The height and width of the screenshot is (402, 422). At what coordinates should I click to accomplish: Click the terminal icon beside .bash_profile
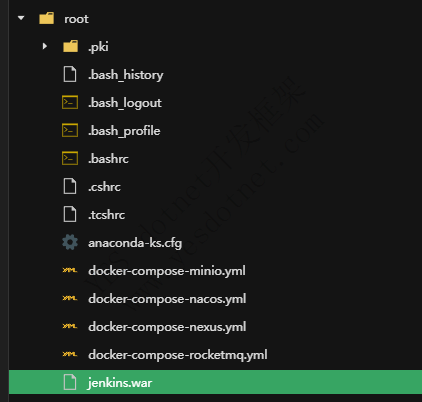70,130
